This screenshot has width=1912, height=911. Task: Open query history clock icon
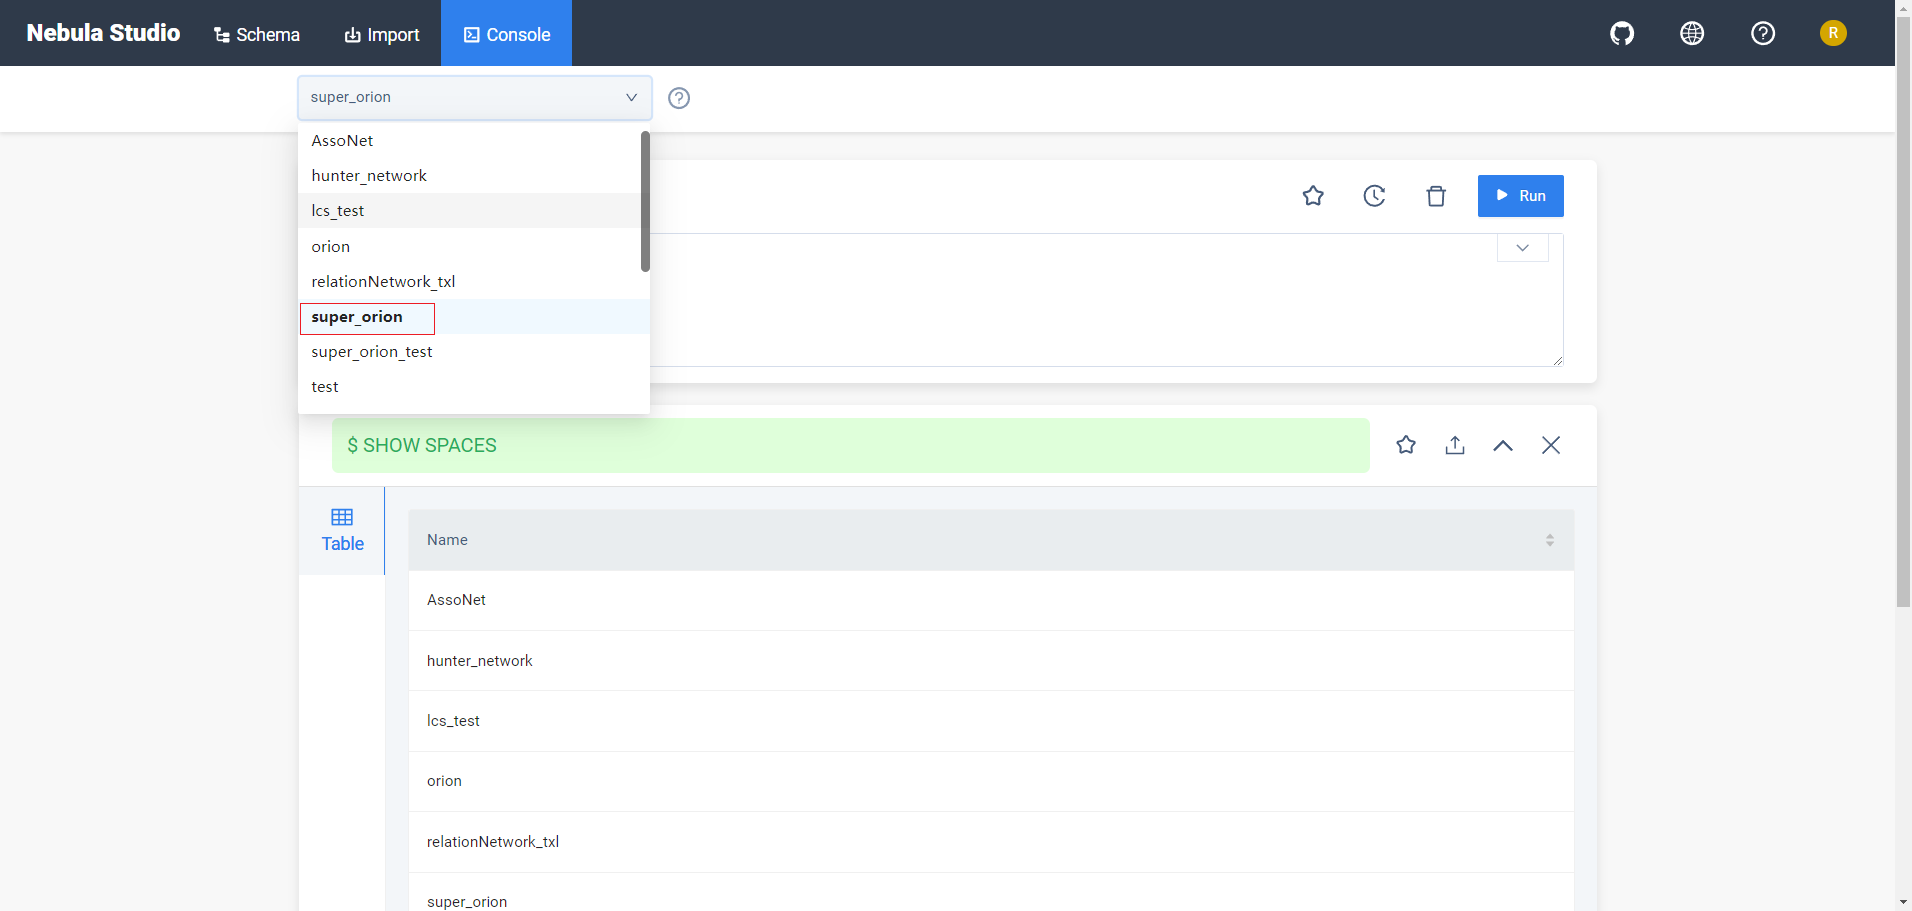coord(1375,196)
